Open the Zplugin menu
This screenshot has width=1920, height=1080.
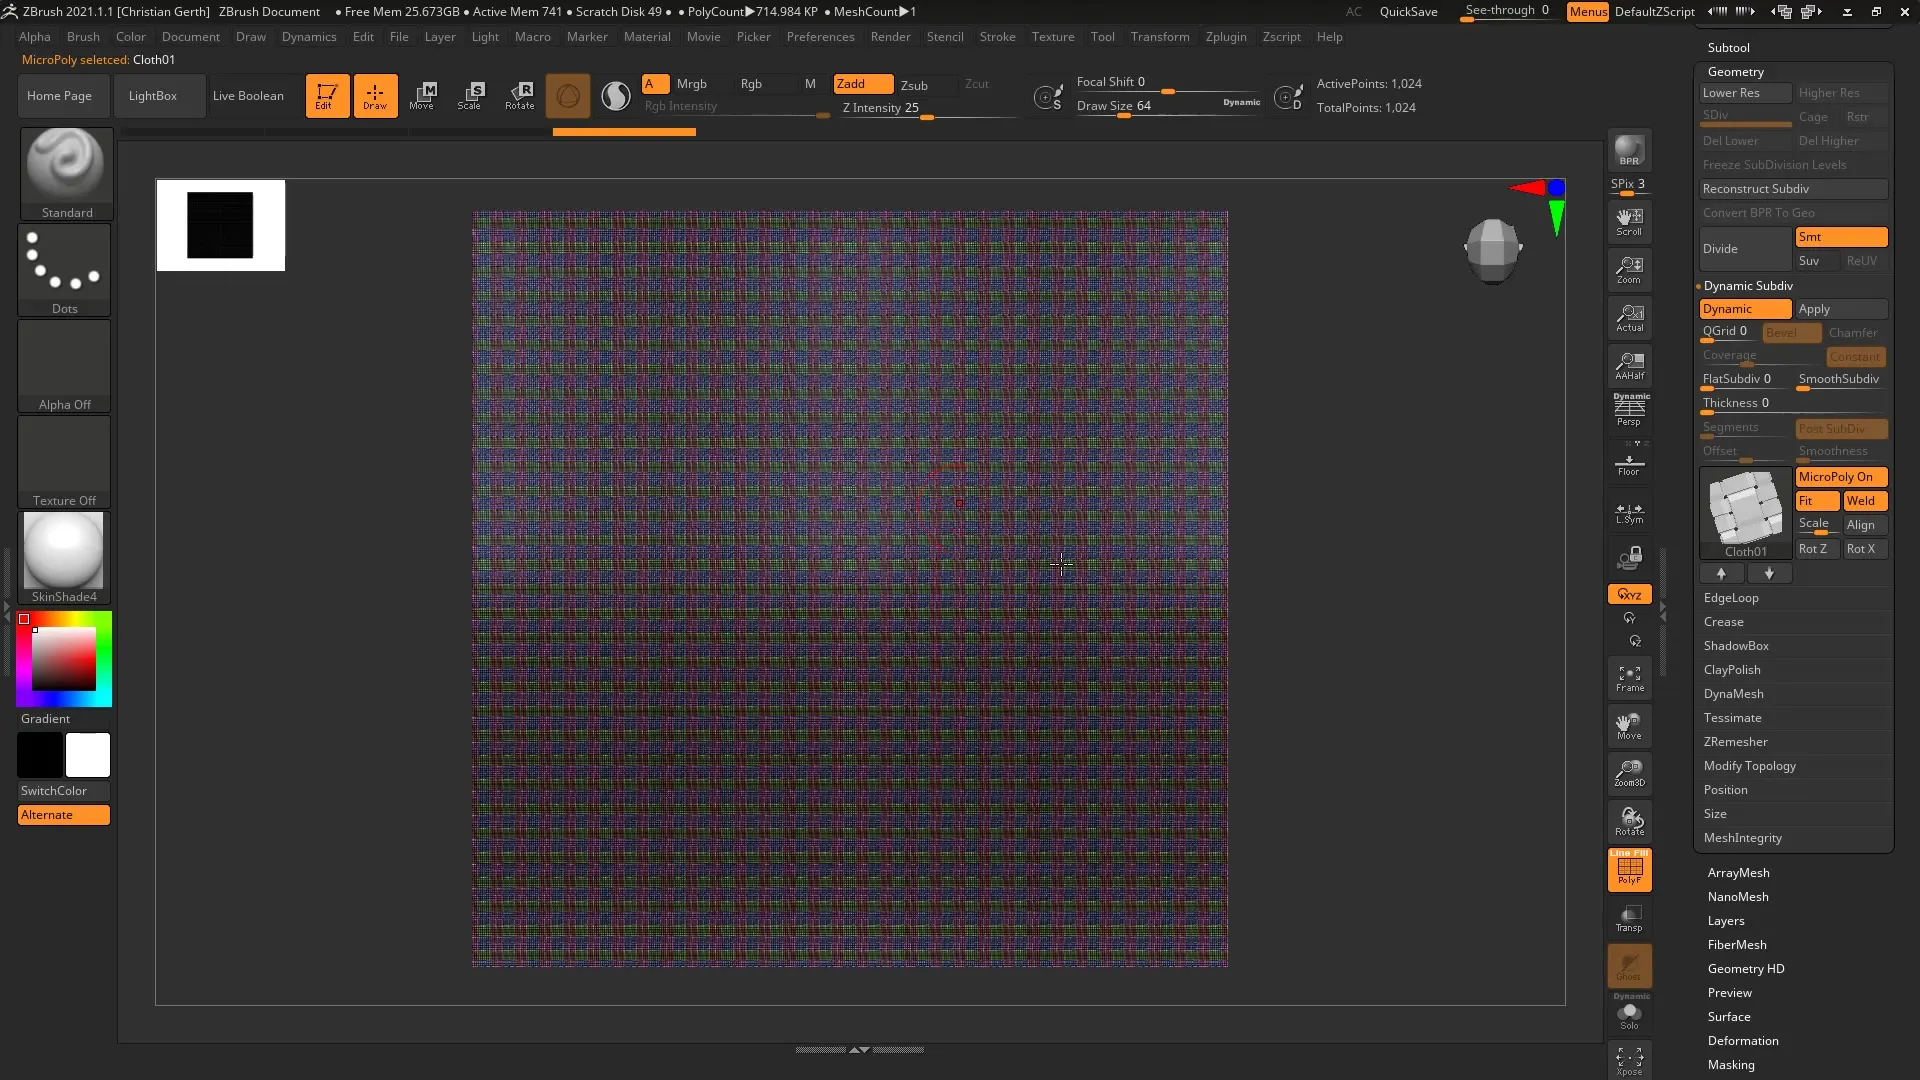point(1226,37)
